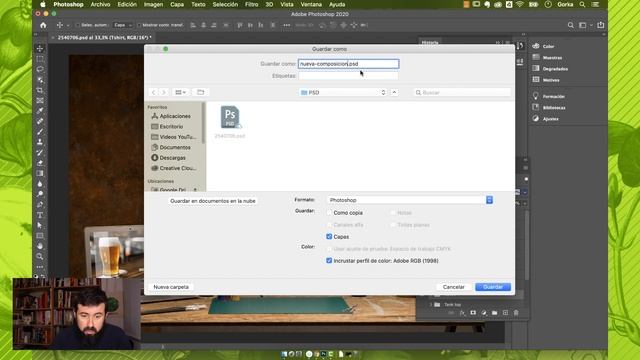This screenshot has width=640, height=360.
Task: Open Escritorio in the Favoritos sidebar
Action: pyautogui.click(x=171, y=127)
